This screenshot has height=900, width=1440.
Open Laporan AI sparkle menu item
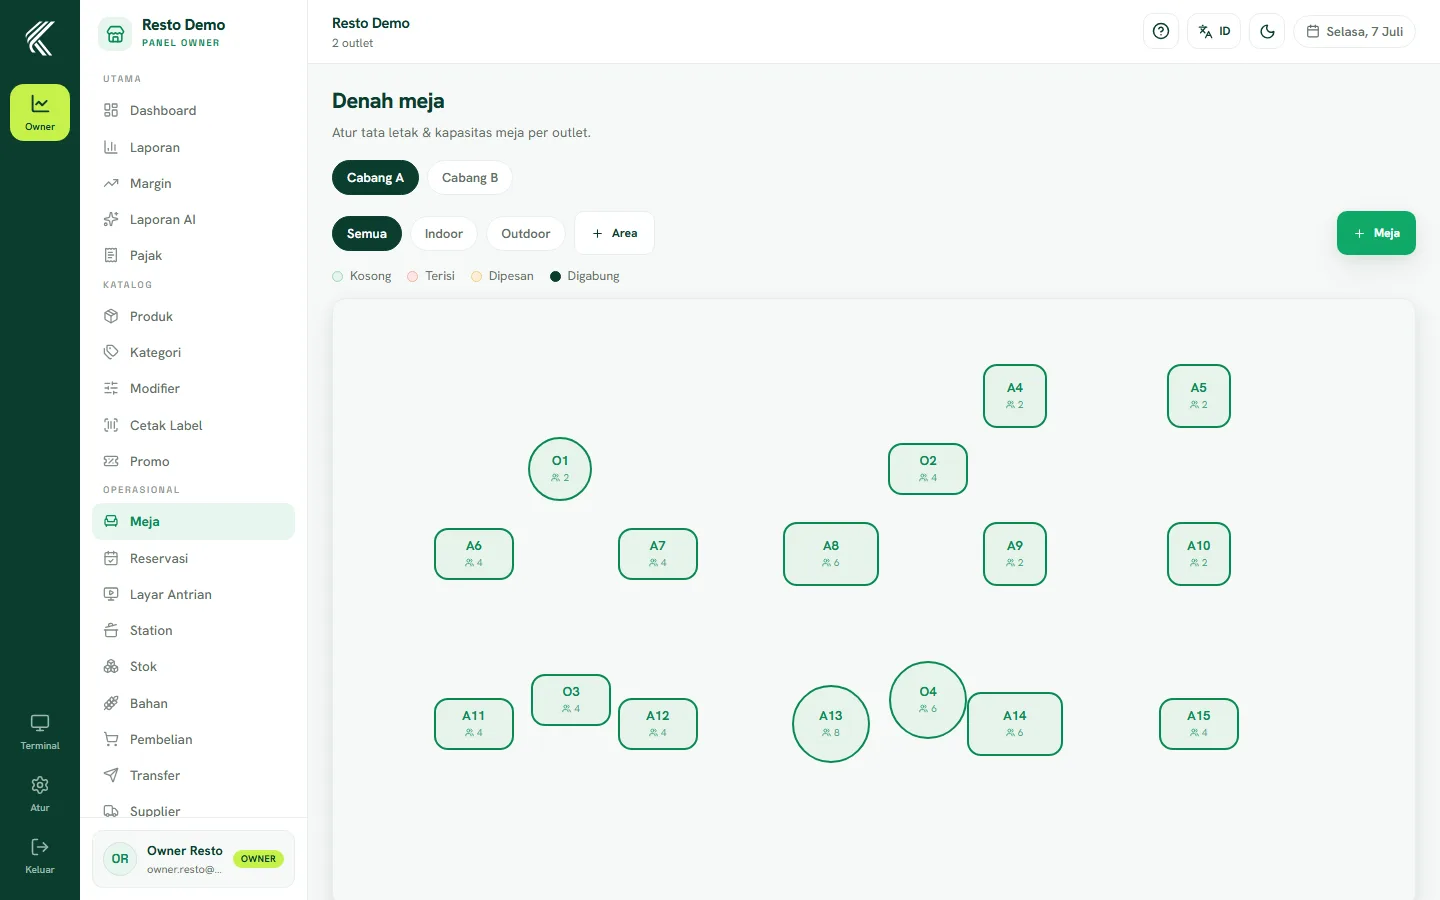coord(193,220)
